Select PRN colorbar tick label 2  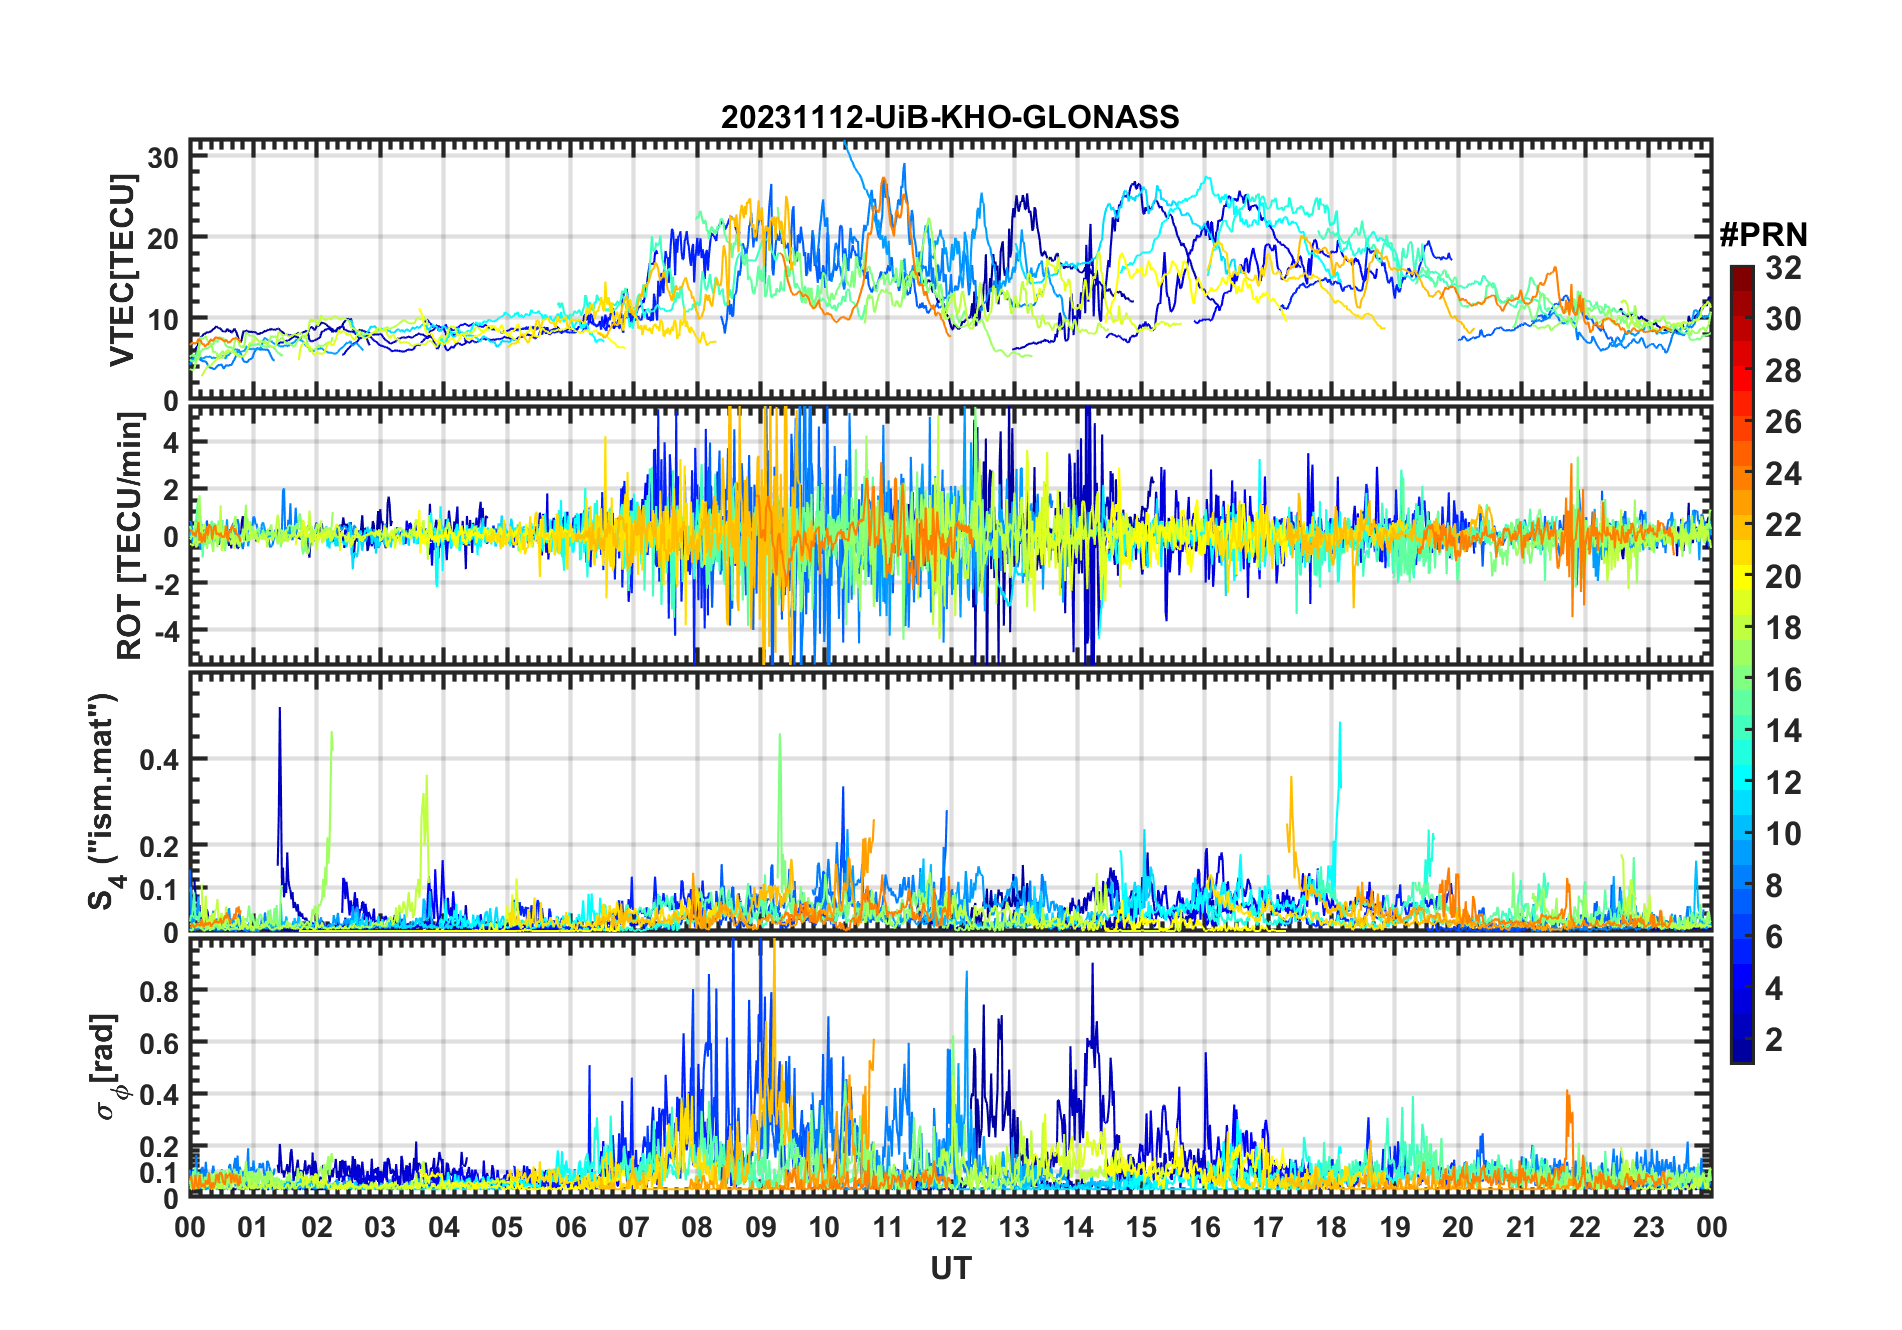click(1774, 1040)
